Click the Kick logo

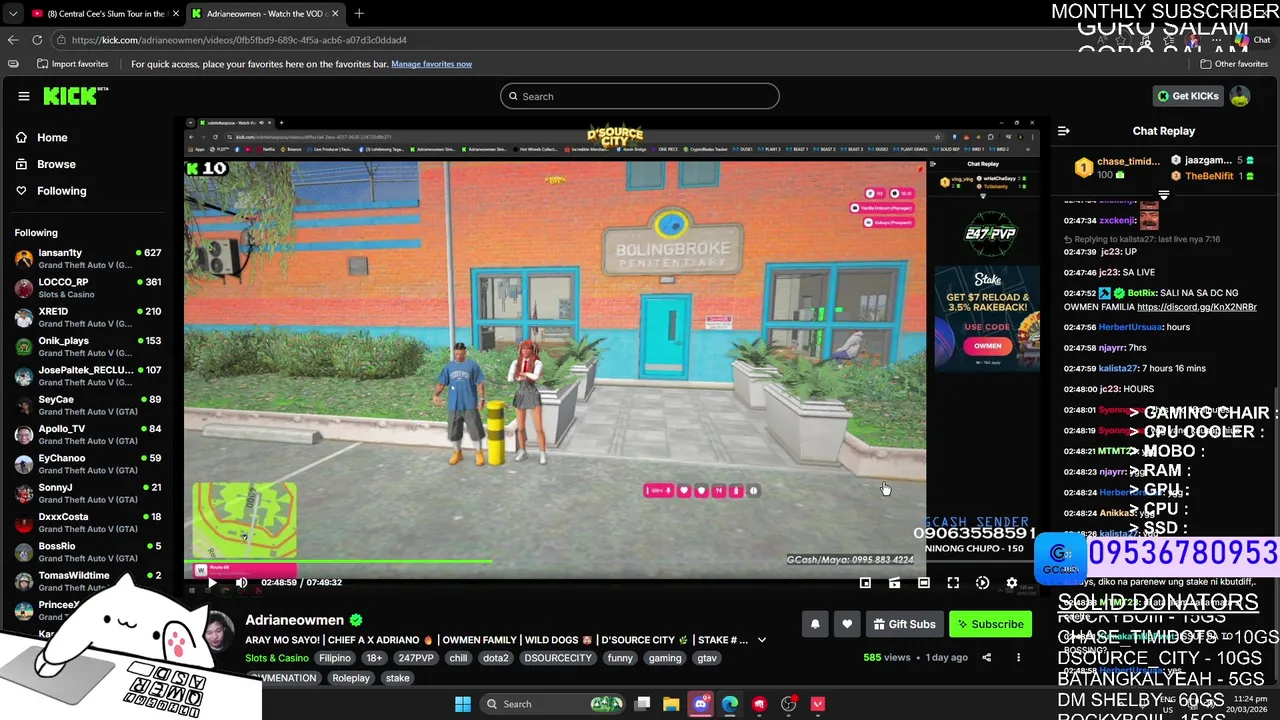(x=75, y=96)
